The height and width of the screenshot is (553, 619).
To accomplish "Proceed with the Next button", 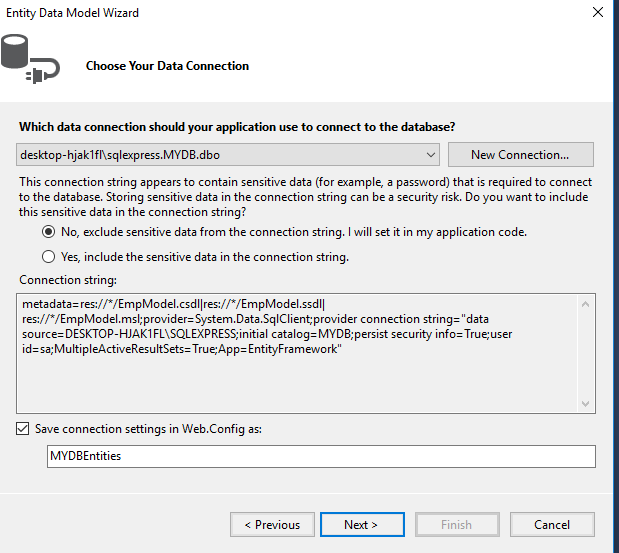I will pos(361,524).
